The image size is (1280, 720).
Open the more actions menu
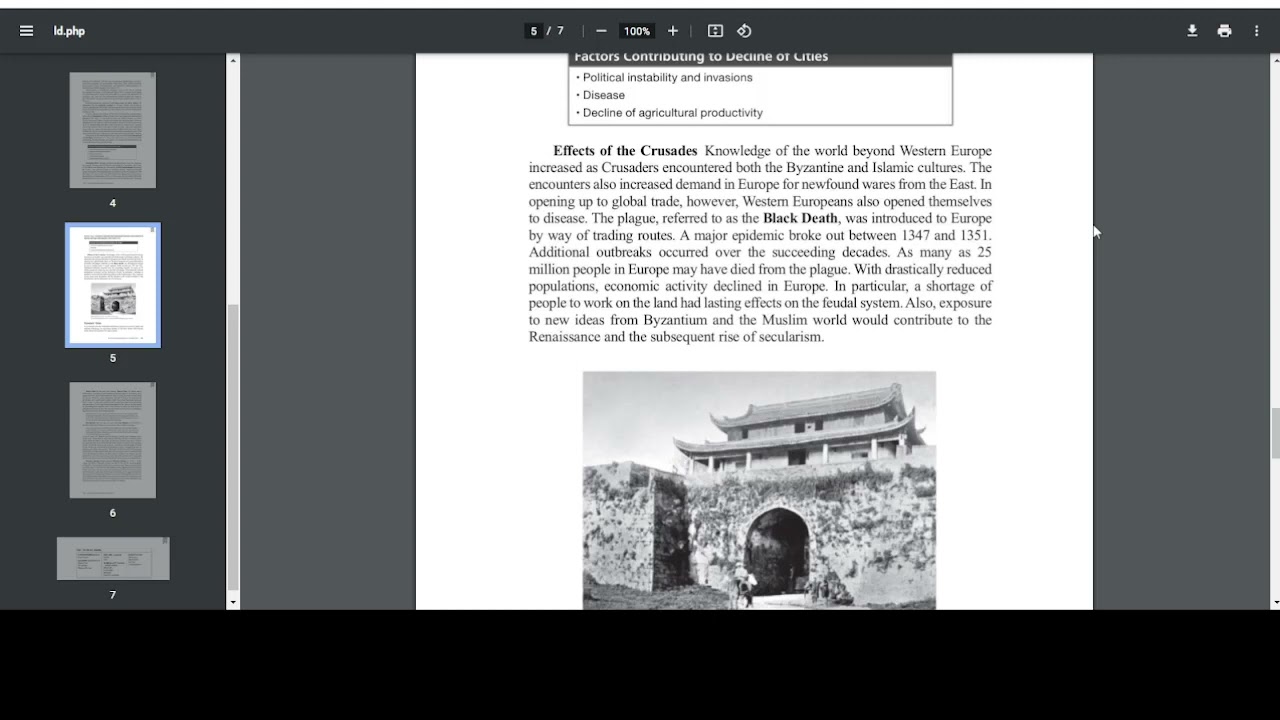(1257, 31)
